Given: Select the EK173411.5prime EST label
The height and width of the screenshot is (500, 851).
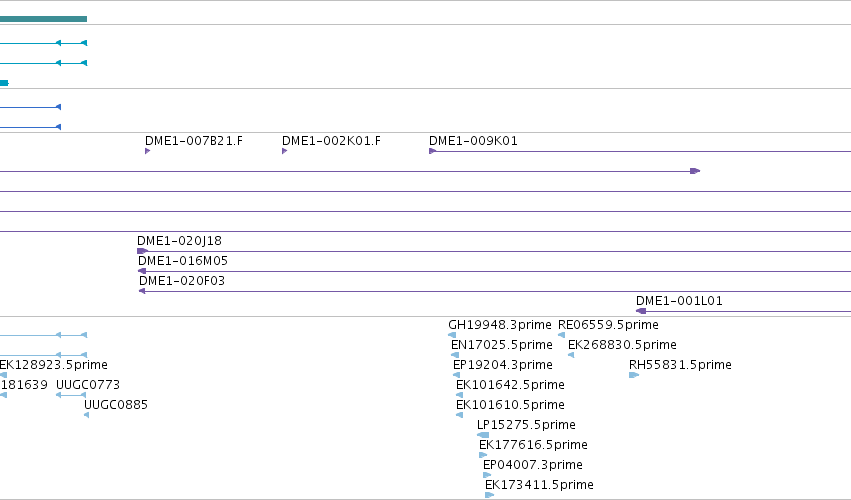Looking at the screenshot, I should click(539, 485).
